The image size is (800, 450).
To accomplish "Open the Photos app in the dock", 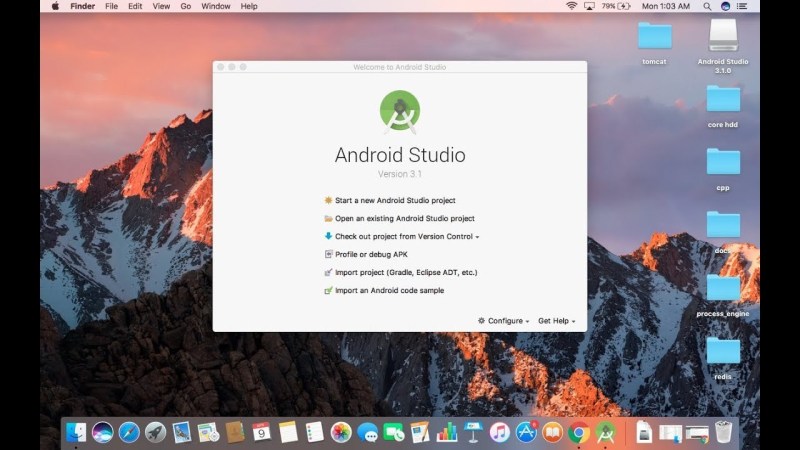I will 341,432.
